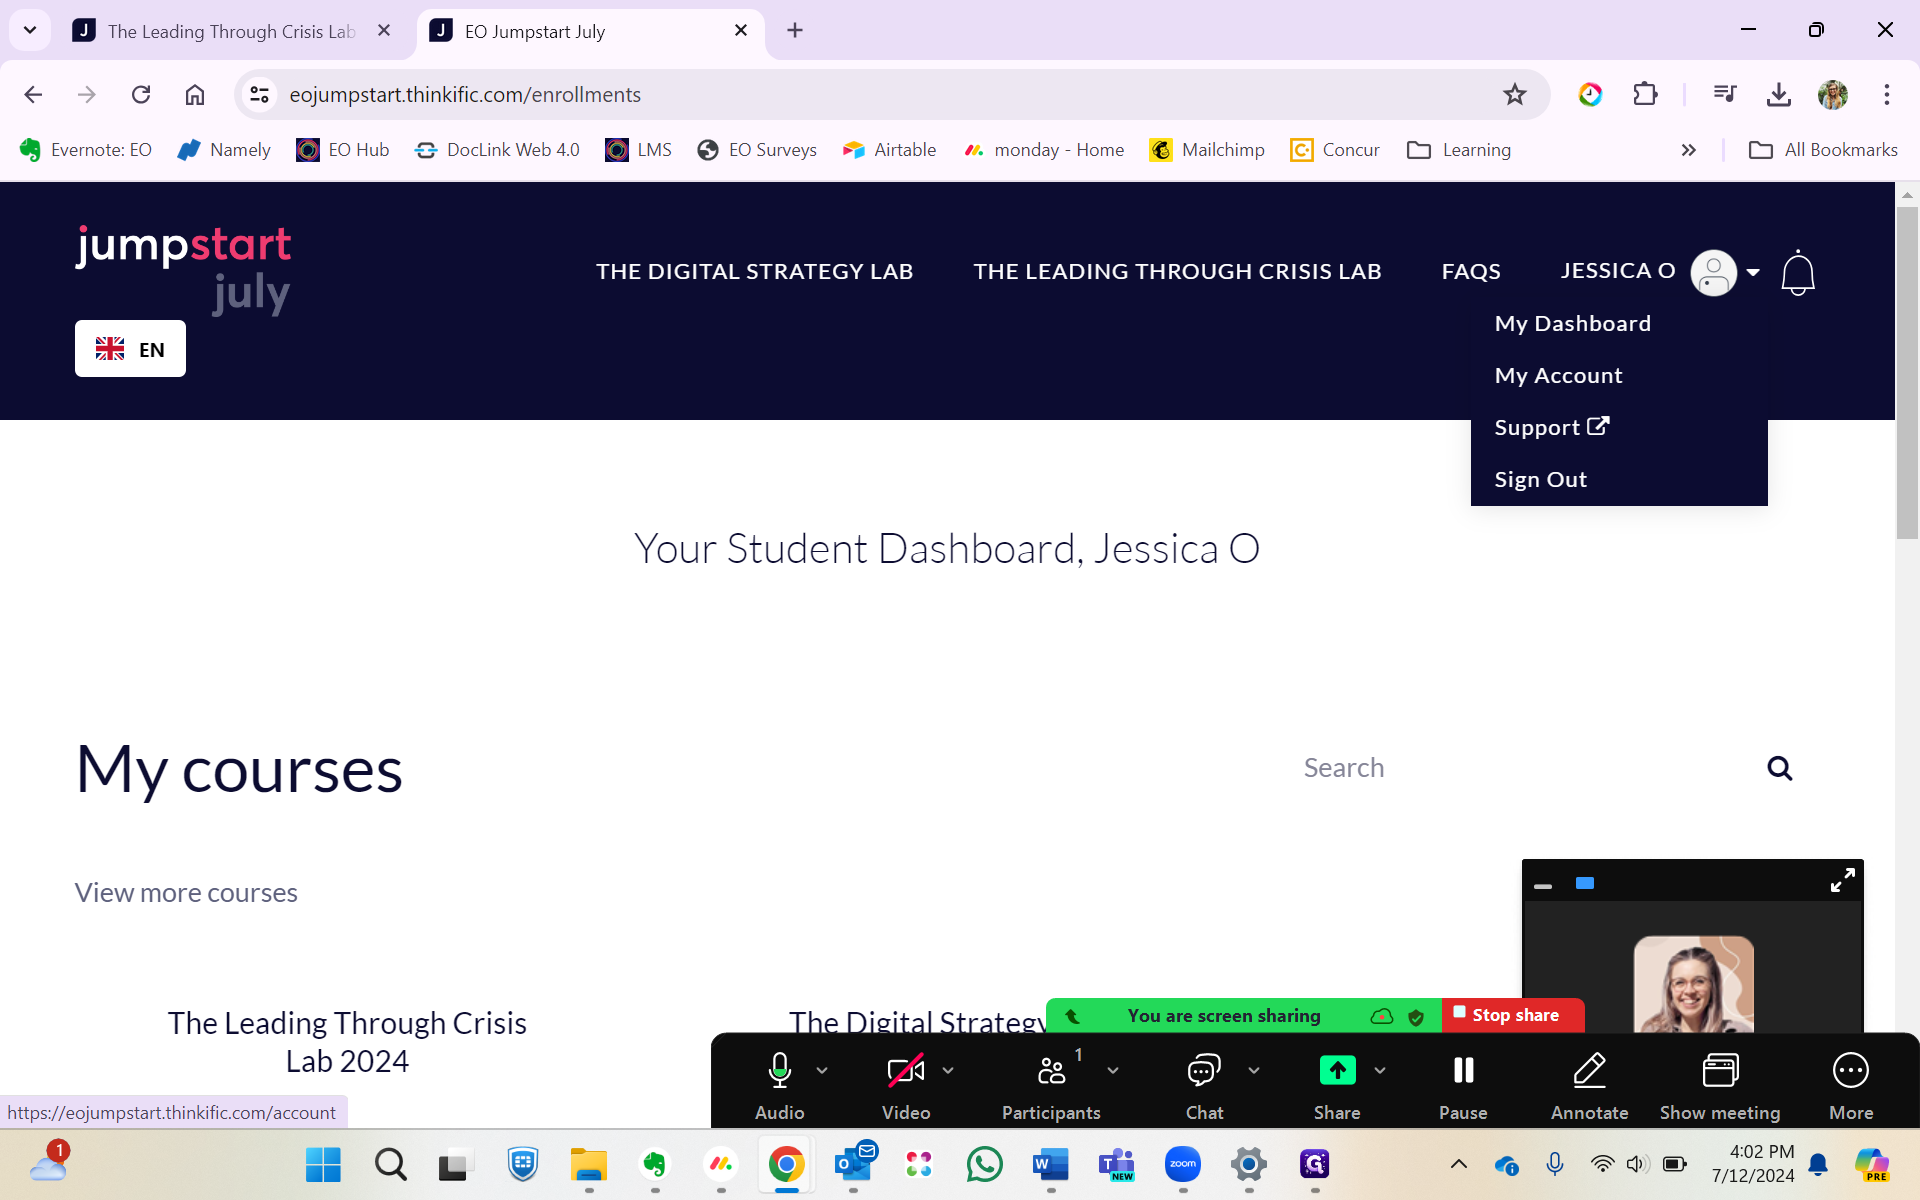Open the All Bookmarks folder

(x=1823, y=150)
